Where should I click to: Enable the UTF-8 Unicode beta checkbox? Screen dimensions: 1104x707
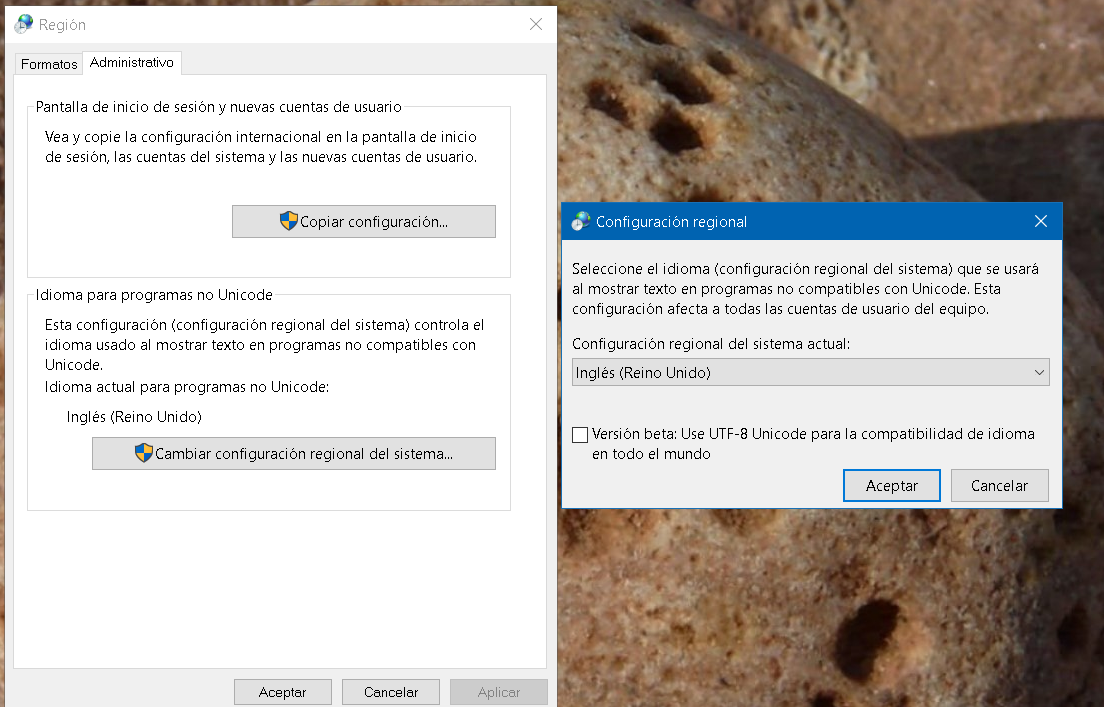click(x=580, y=435)
